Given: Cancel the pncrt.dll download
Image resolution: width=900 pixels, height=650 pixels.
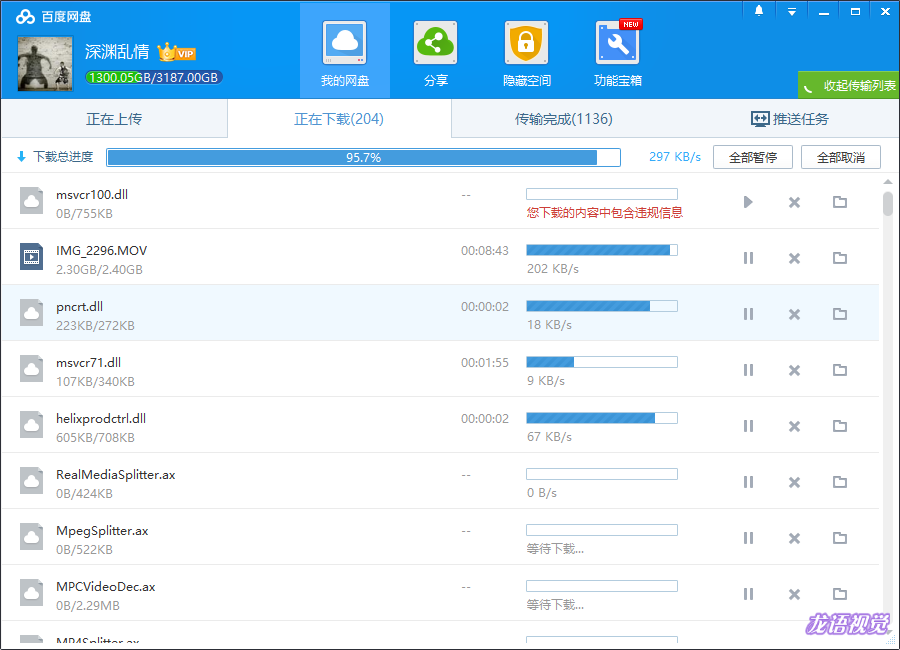Looking at the screenshot, I should (x=794, y=314).
